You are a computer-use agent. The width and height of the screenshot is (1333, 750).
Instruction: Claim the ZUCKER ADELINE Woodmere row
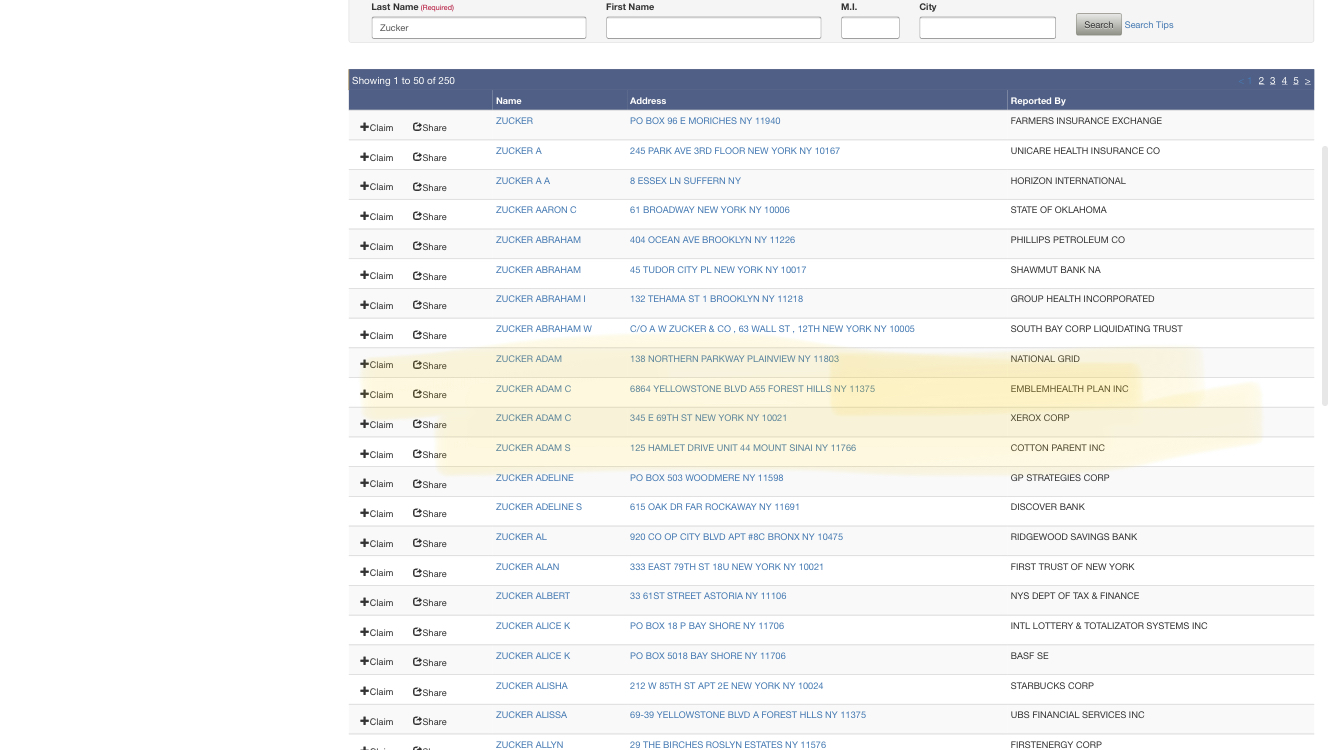[x=377, y=484]
